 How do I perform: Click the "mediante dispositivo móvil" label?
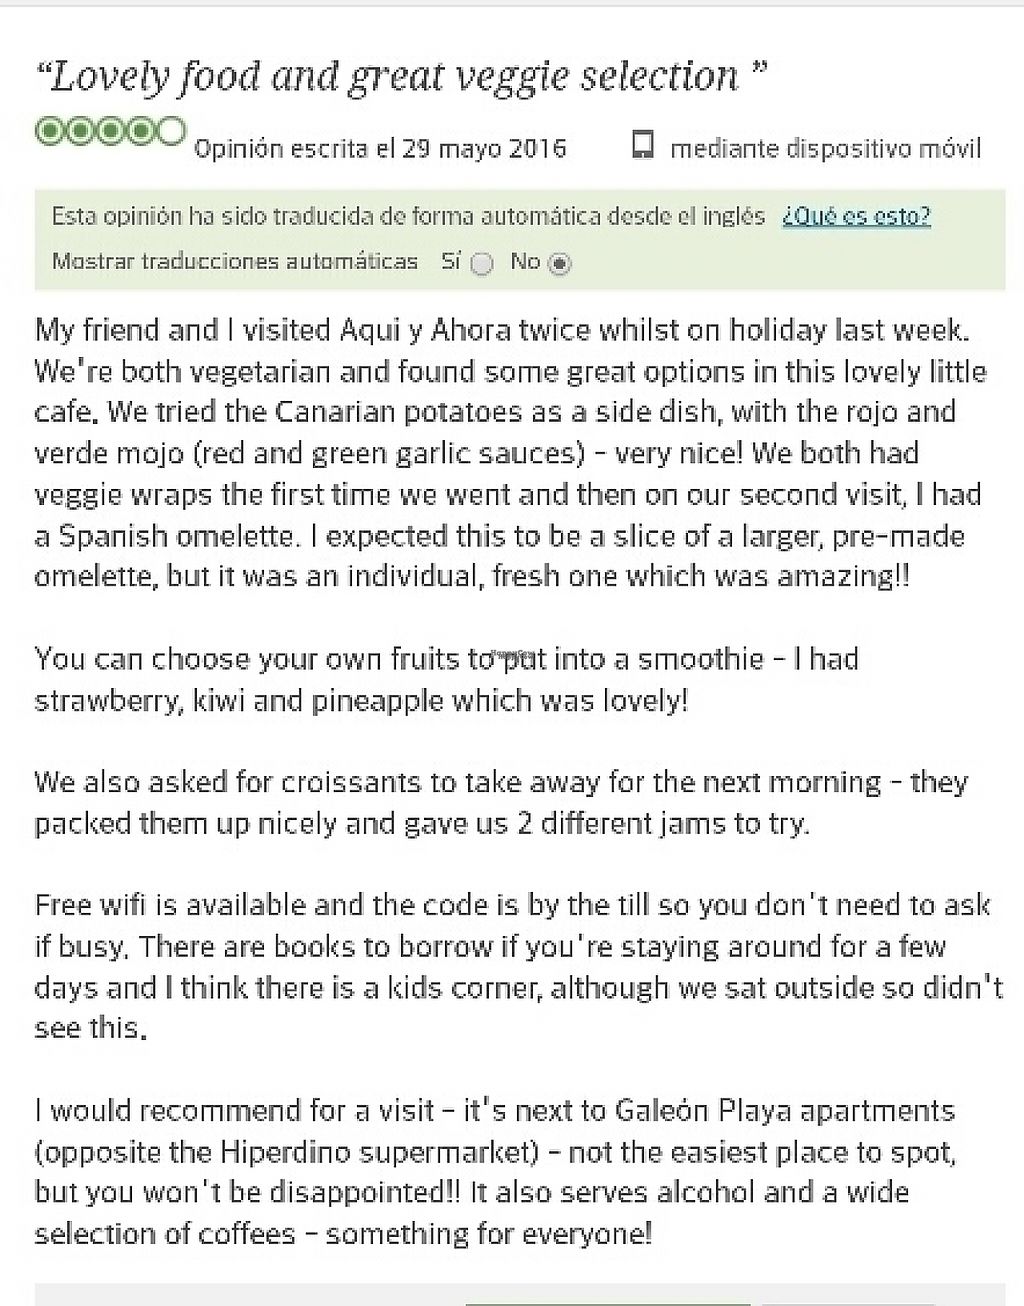click(x=825, y=149)
